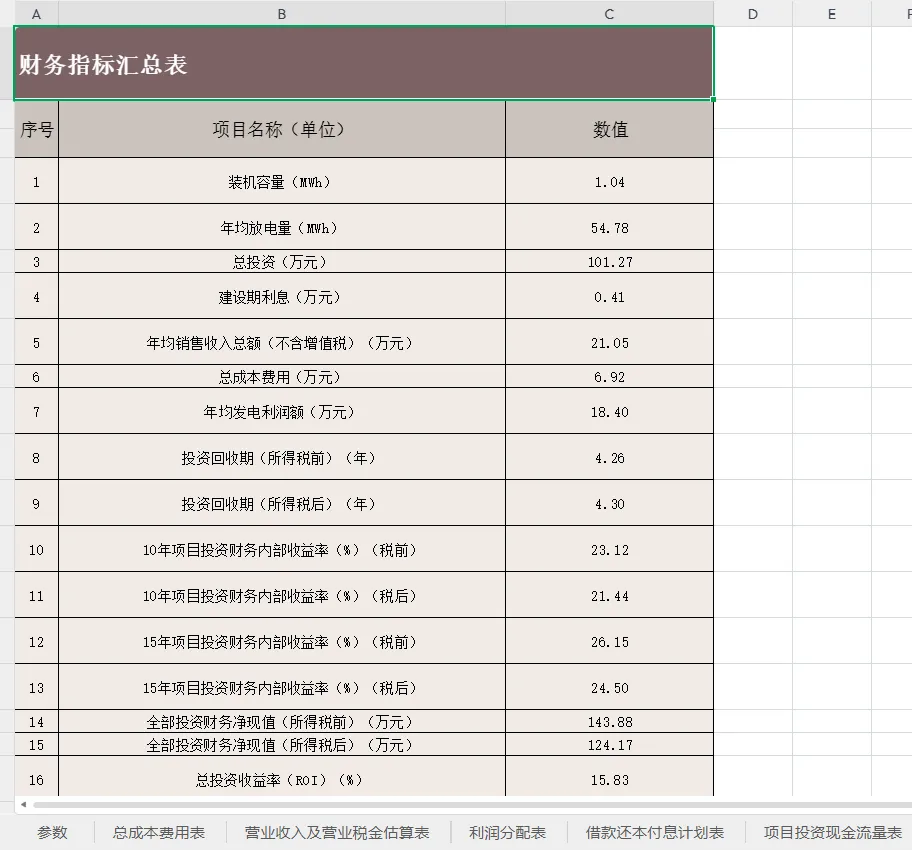Select column D header
The width and height of the screenshot is (912, 850).
pyautogui.click(x=753, y=14)
